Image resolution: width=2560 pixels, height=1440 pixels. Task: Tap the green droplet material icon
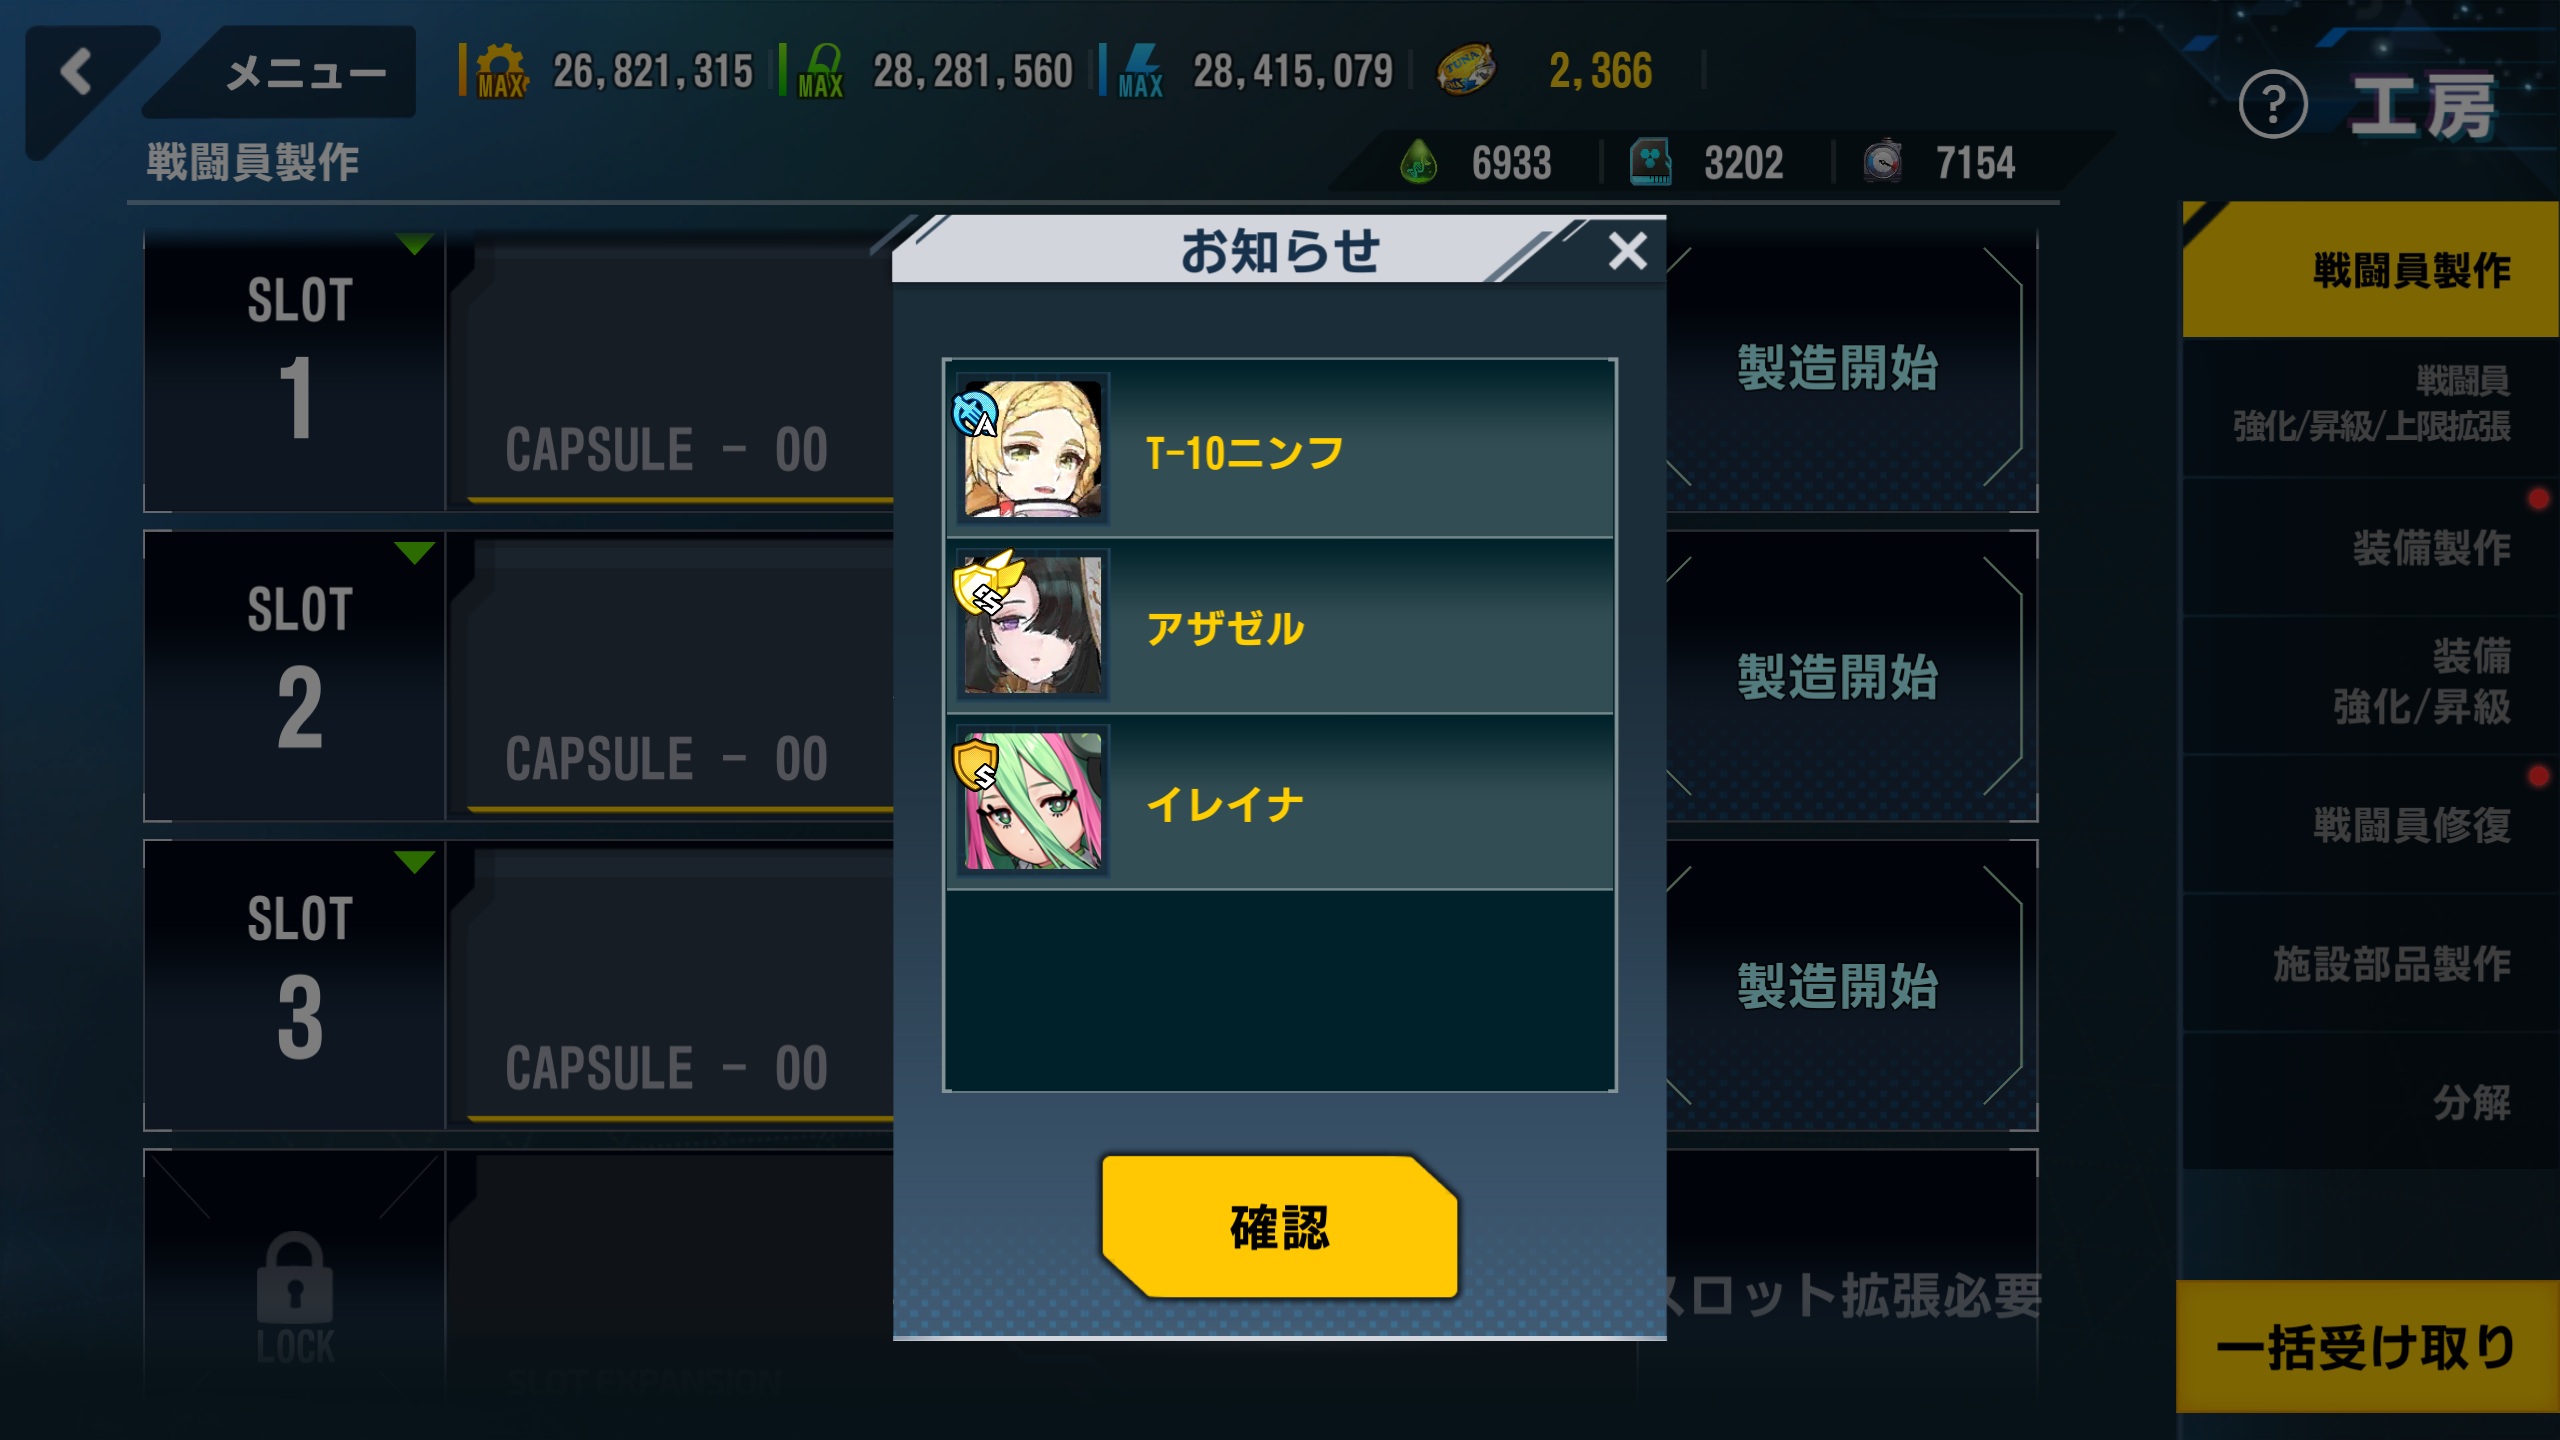click(1418, 162)
